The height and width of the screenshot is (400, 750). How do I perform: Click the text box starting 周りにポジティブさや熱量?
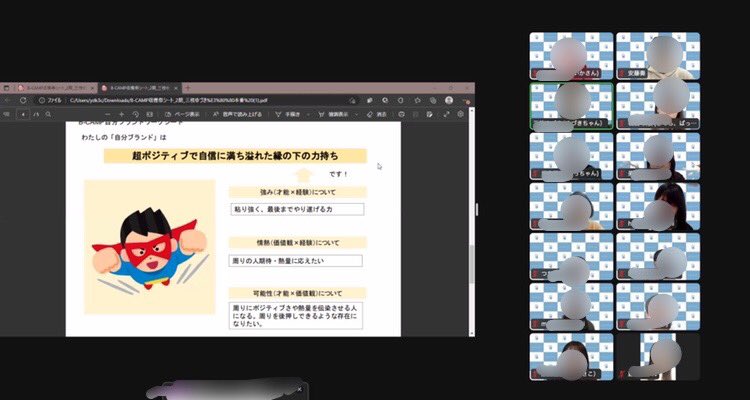296,315
